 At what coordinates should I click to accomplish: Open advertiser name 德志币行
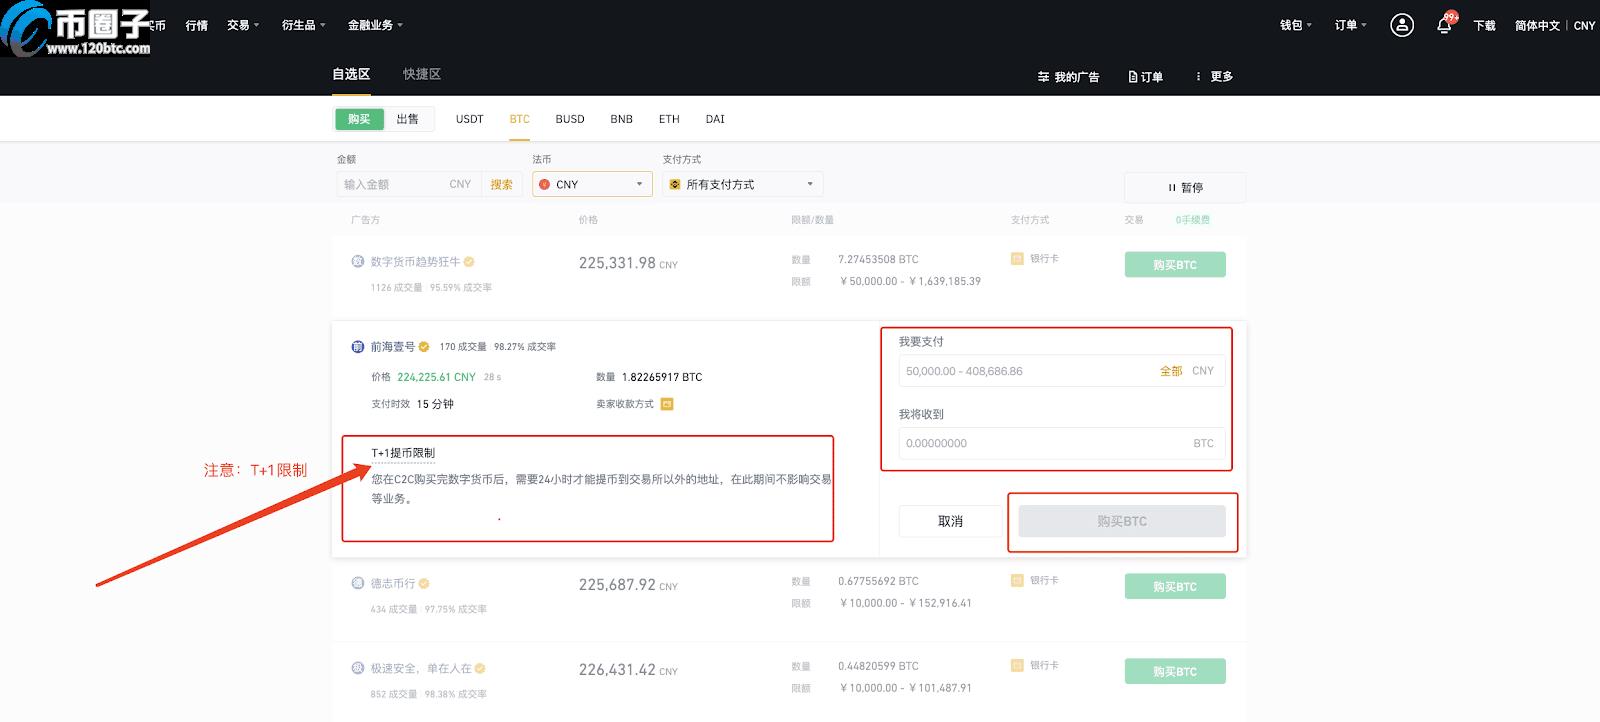tap(392, 583)
